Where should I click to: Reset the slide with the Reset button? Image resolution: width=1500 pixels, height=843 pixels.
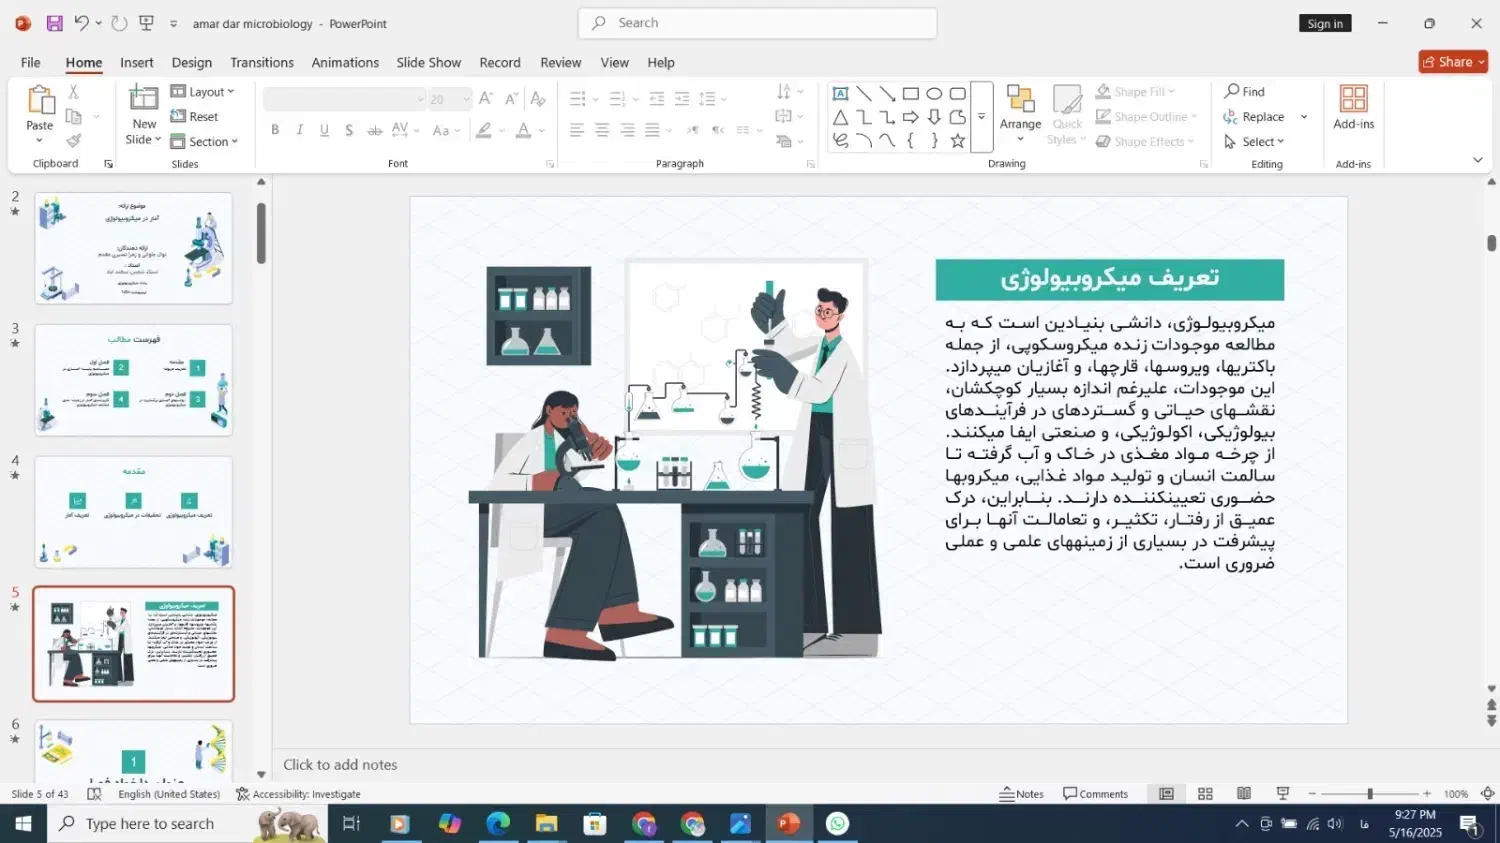coord(195,117)
